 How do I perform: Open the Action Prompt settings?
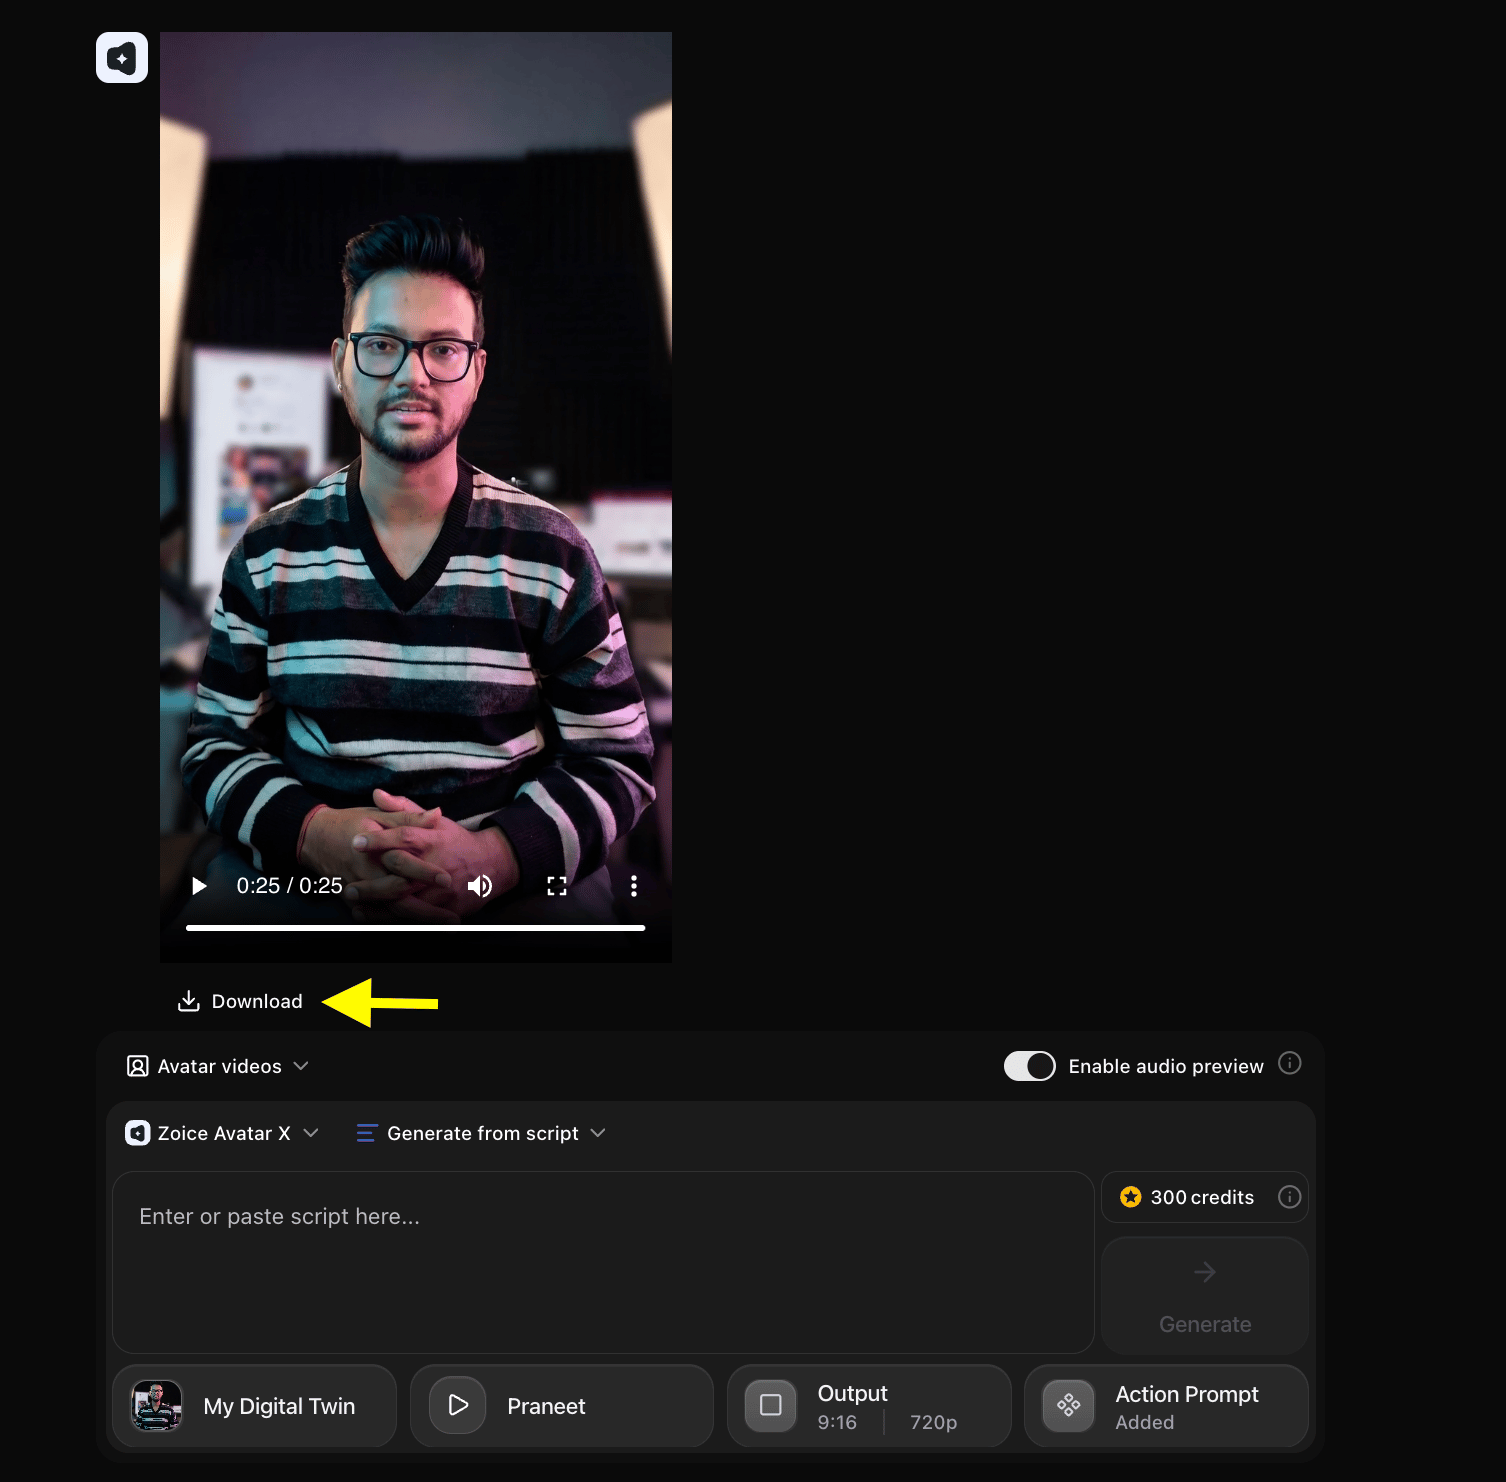click(x=1167, y=1406)
